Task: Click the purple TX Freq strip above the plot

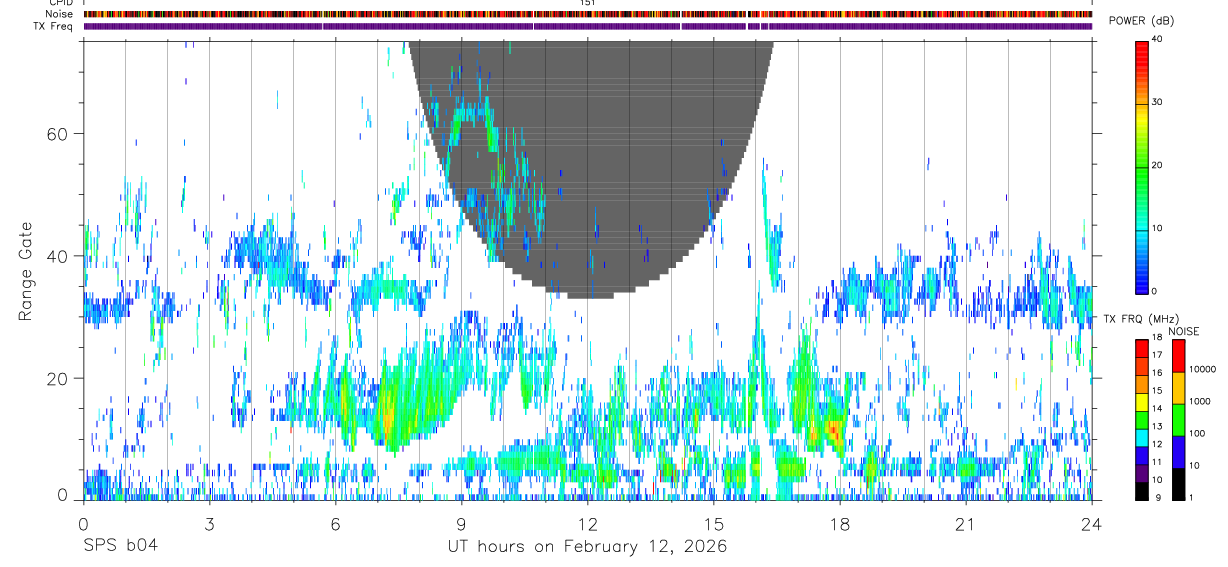Action: click(587, 26)
